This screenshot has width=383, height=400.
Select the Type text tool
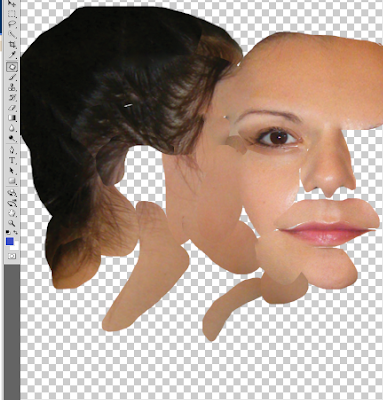[x=12, y=160]
